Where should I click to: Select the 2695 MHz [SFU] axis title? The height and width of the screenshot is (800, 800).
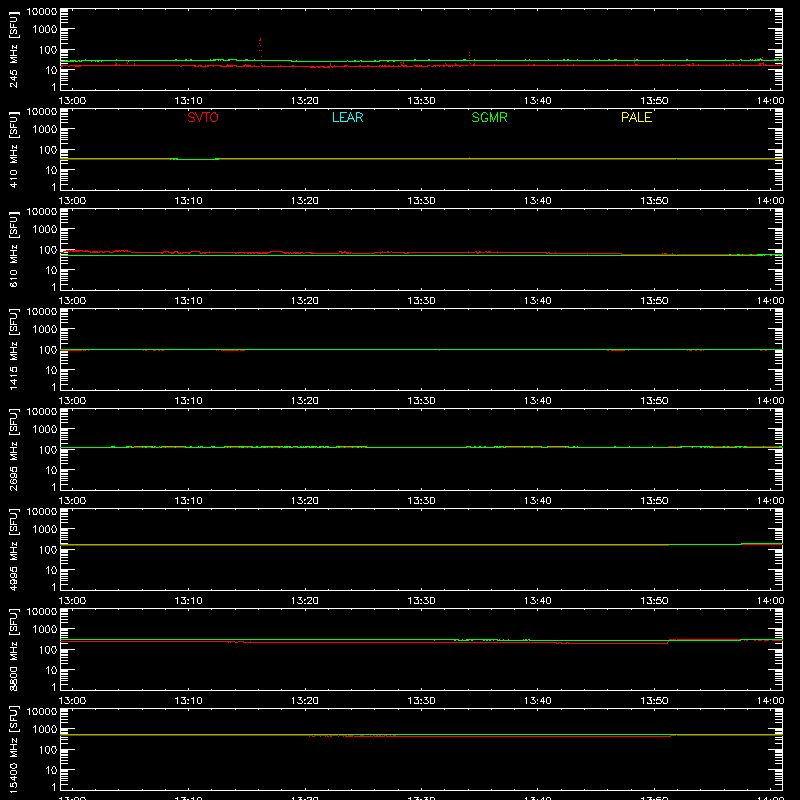[x=14, y=449]
